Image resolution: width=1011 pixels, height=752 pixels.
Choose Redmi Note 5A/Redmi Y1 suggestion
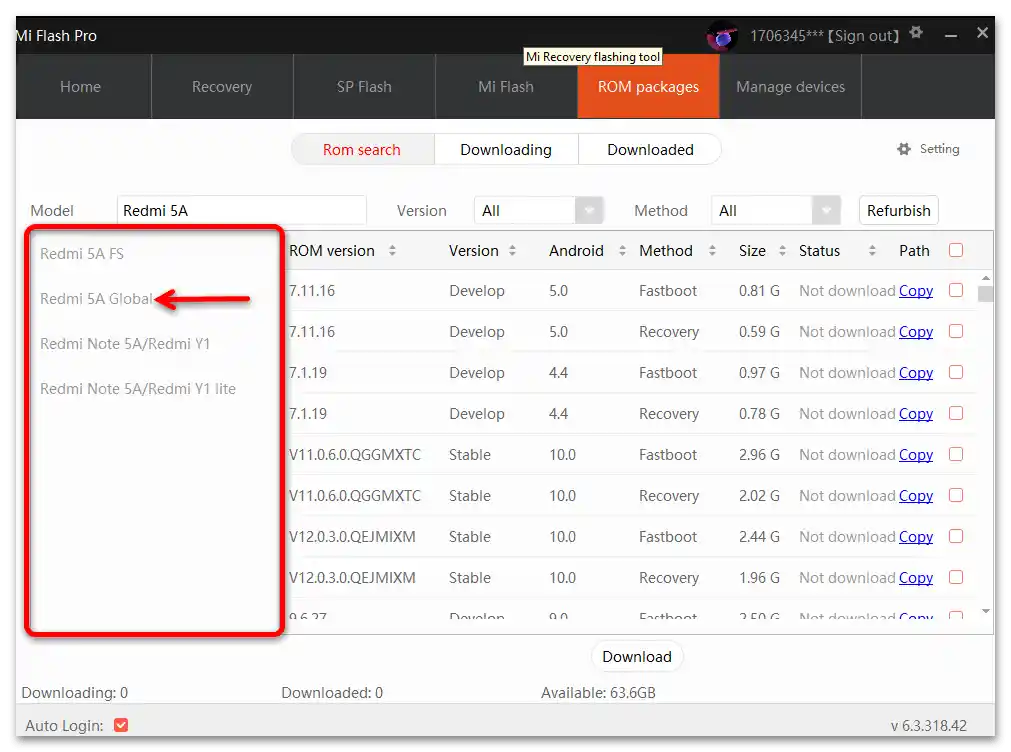click(x=125, y=344)
